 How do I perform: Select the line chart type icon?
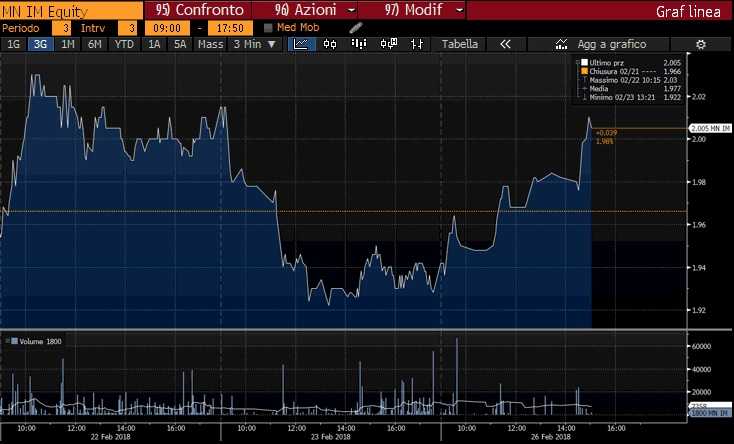[x=301, y=44]
